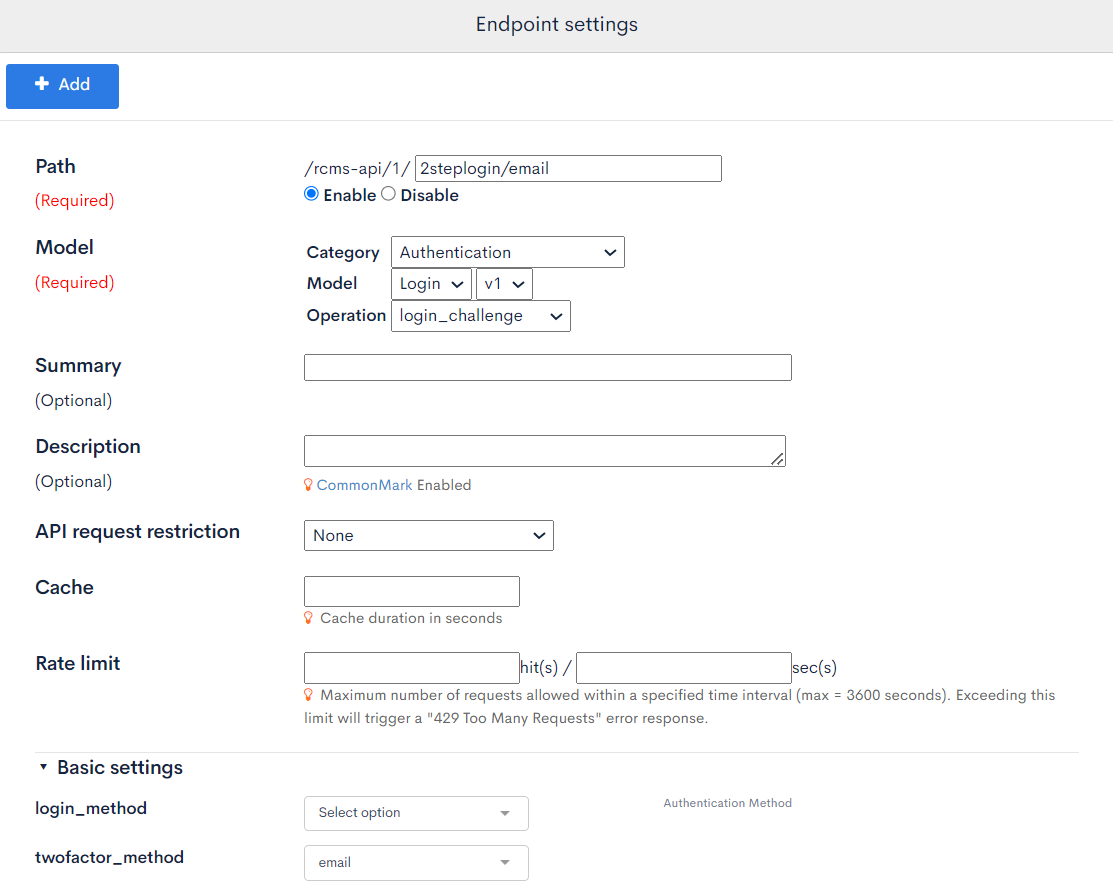Open the CommonMark link

tap(364, 485)
